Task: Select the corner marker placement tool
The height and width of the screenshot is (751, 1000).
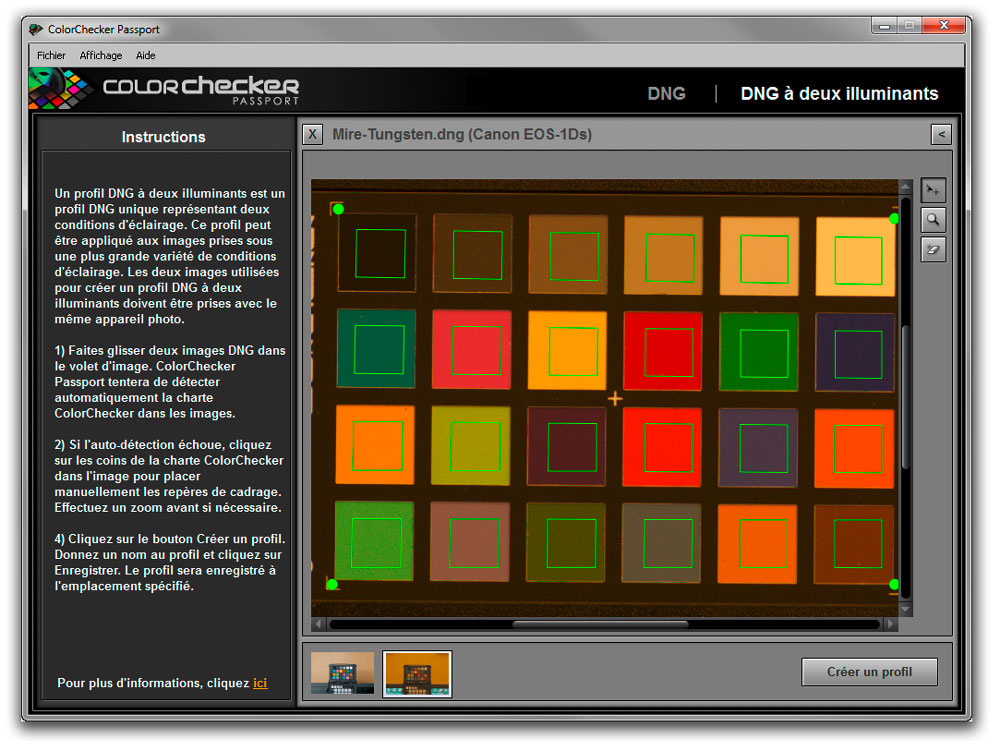Action: tap(933, 191)
